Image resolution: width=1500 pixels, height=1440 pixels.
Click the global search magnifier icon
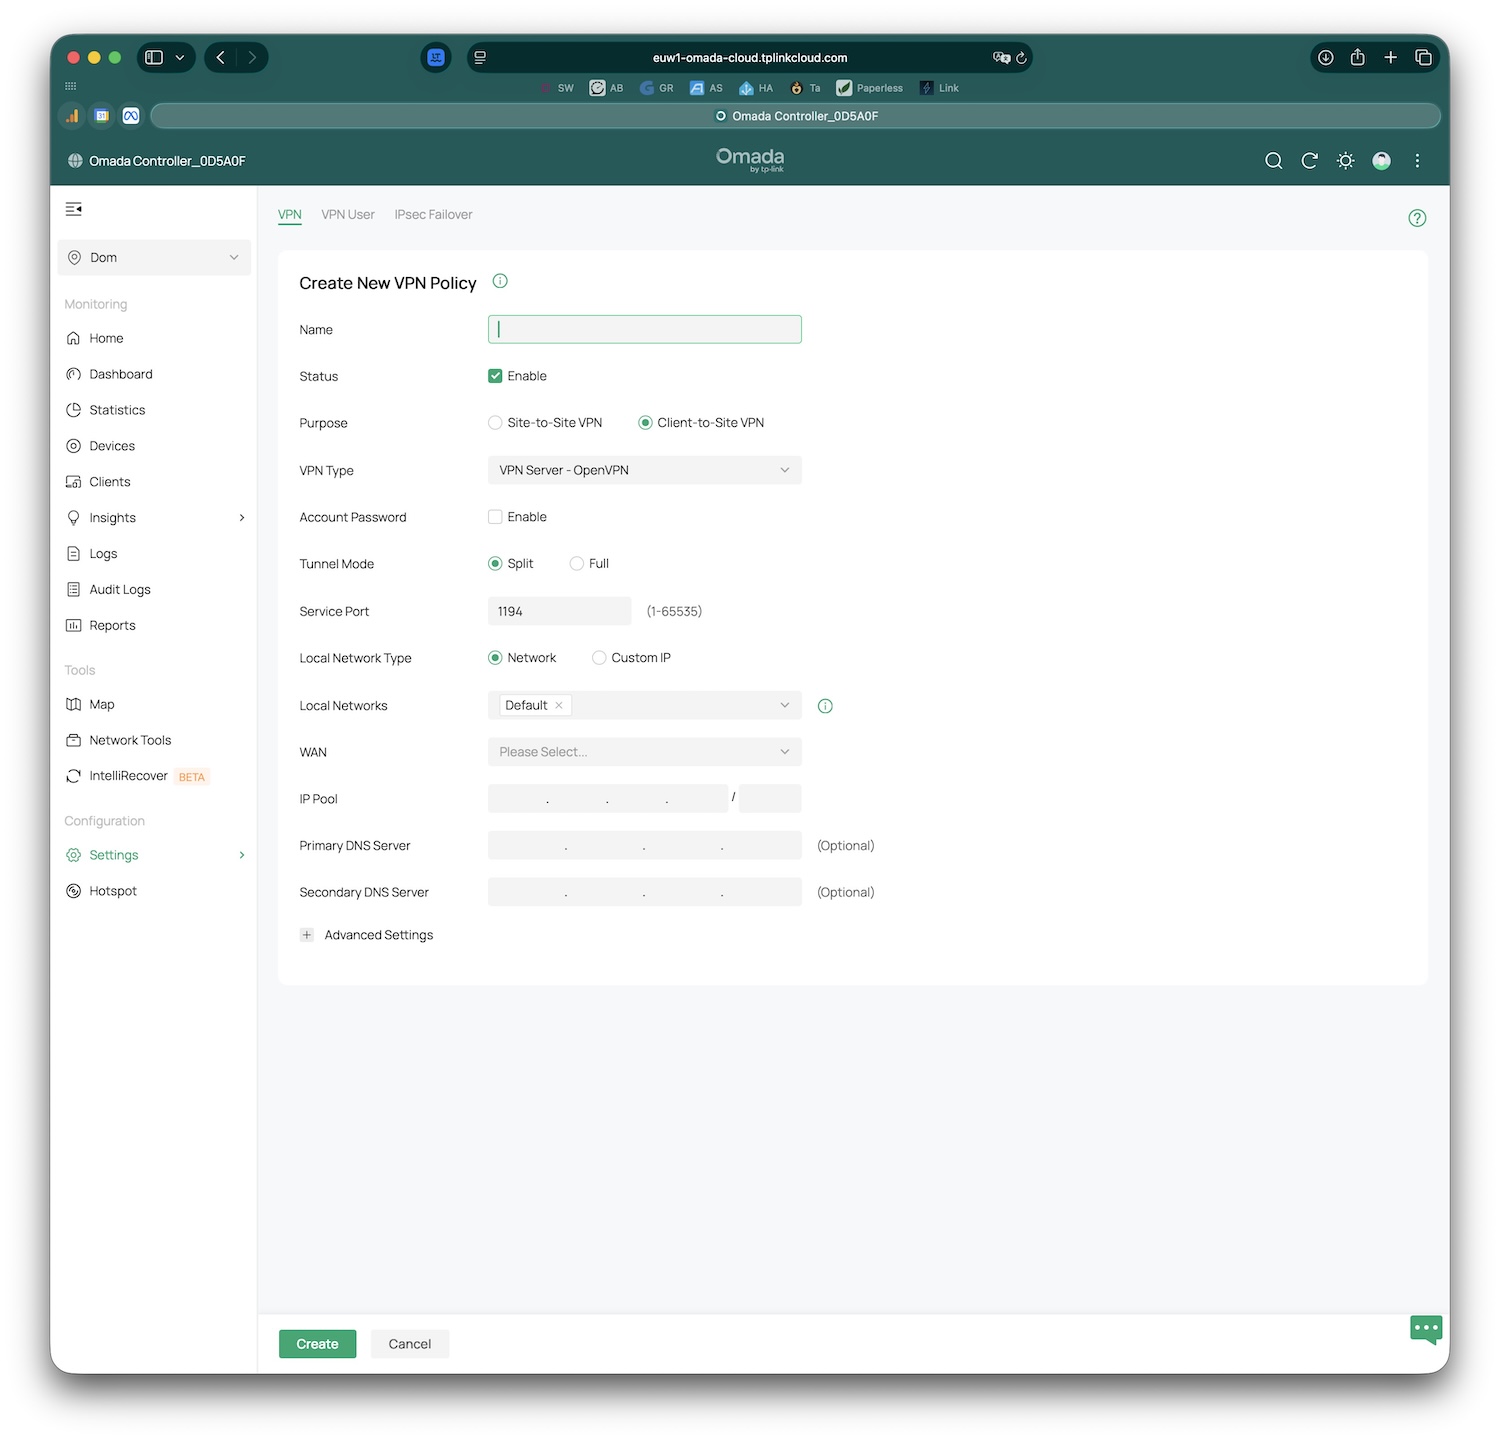tap(1273, 161)
